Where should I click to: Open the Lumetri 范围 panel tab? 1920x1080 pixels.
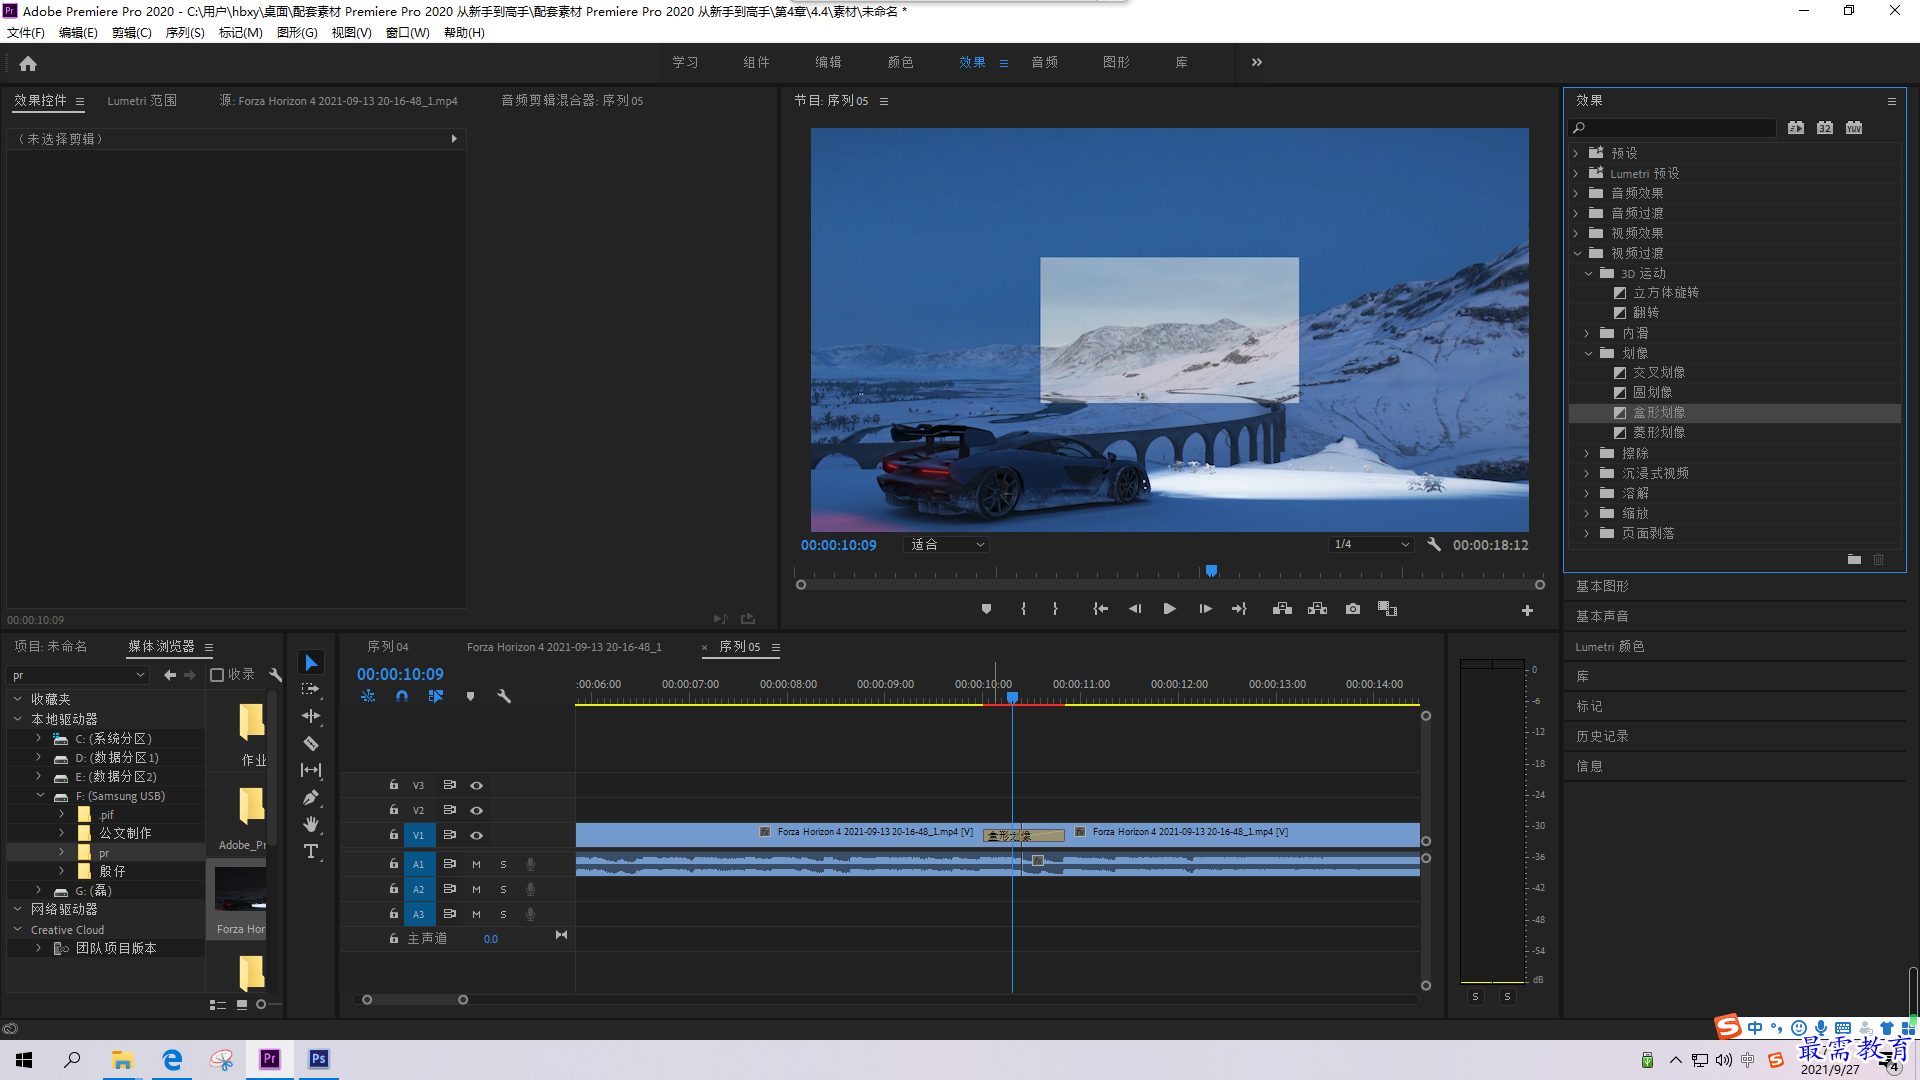coord(142,101)
